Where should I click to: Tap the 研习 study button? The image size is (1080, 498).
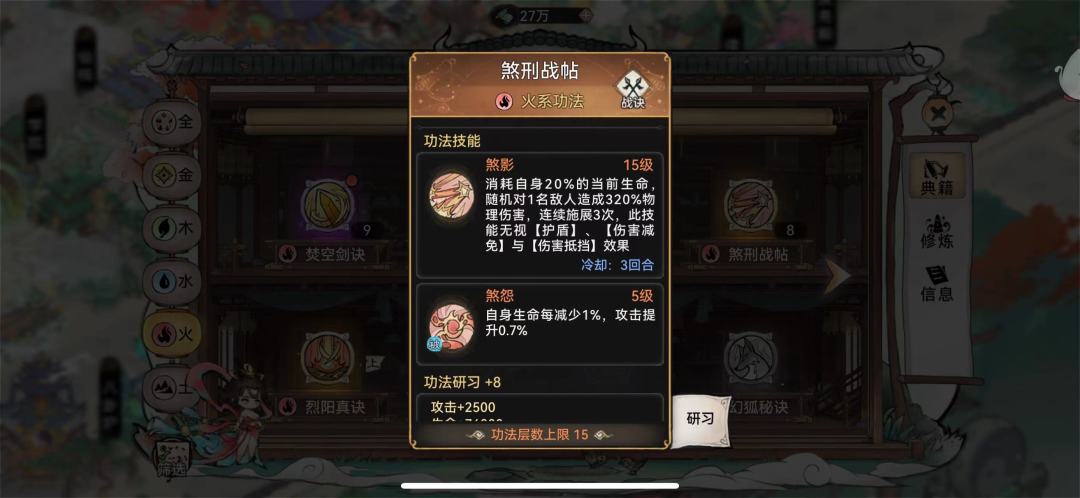pyautogui.click(x=700, y=419)
